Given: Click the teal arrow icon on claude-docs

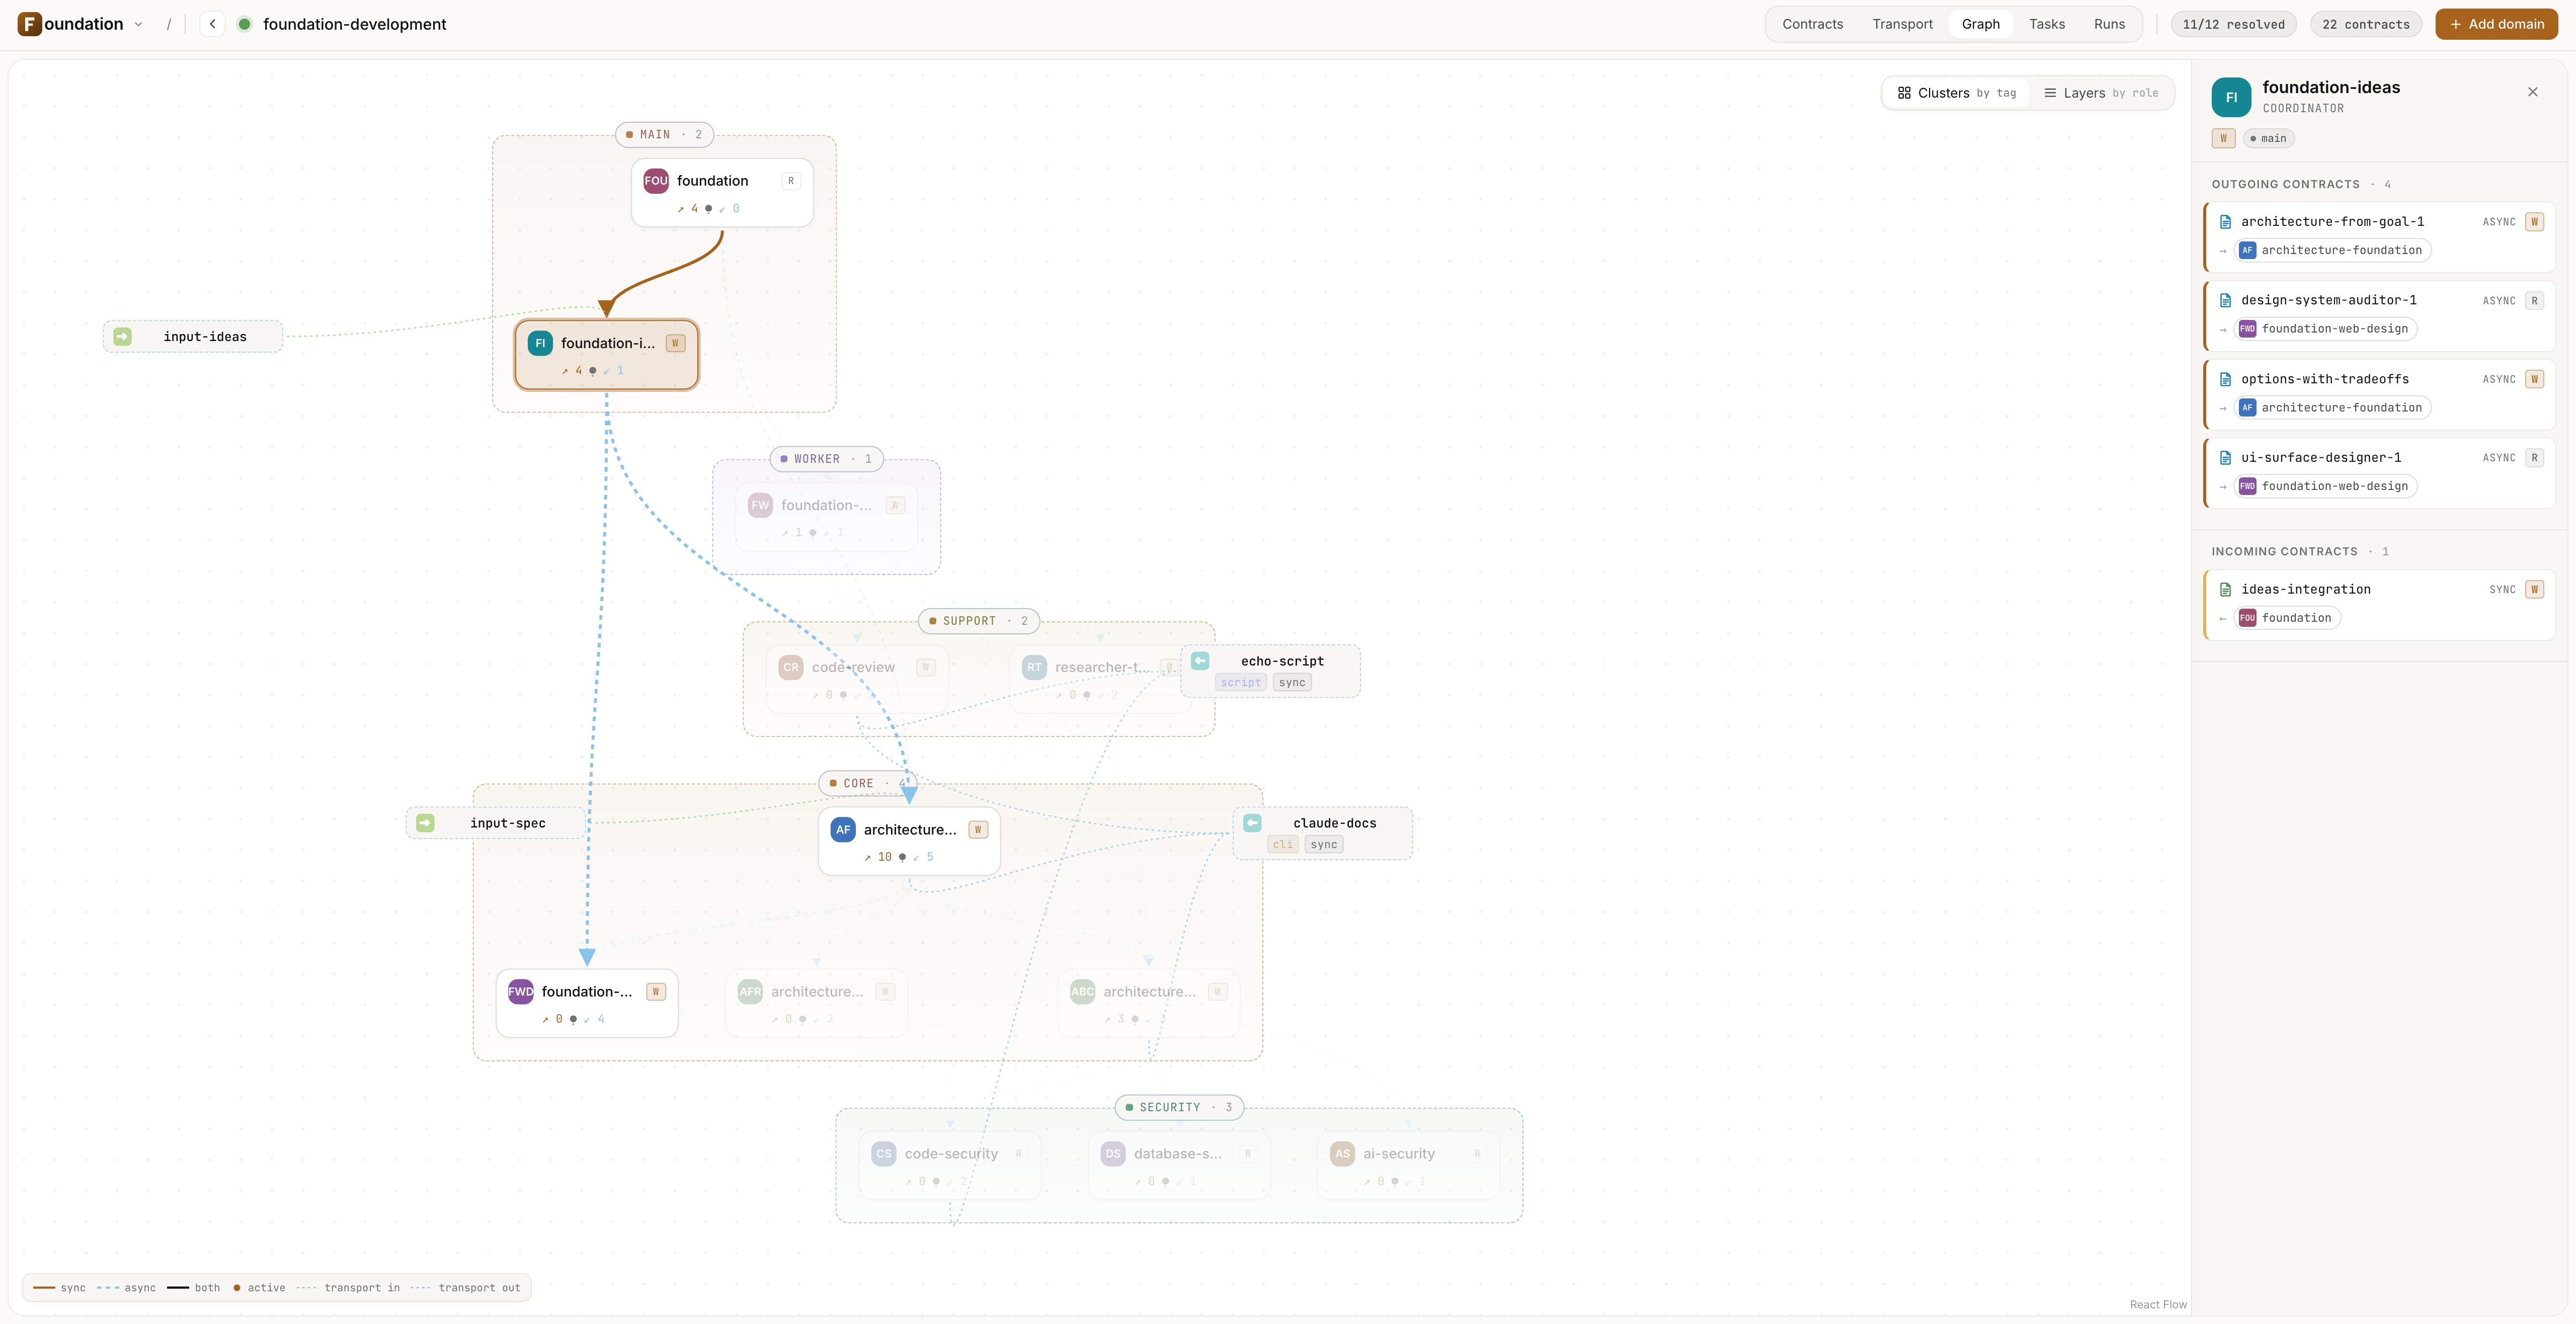Looking at the screenshot, I should click(x=1252, y=823).
